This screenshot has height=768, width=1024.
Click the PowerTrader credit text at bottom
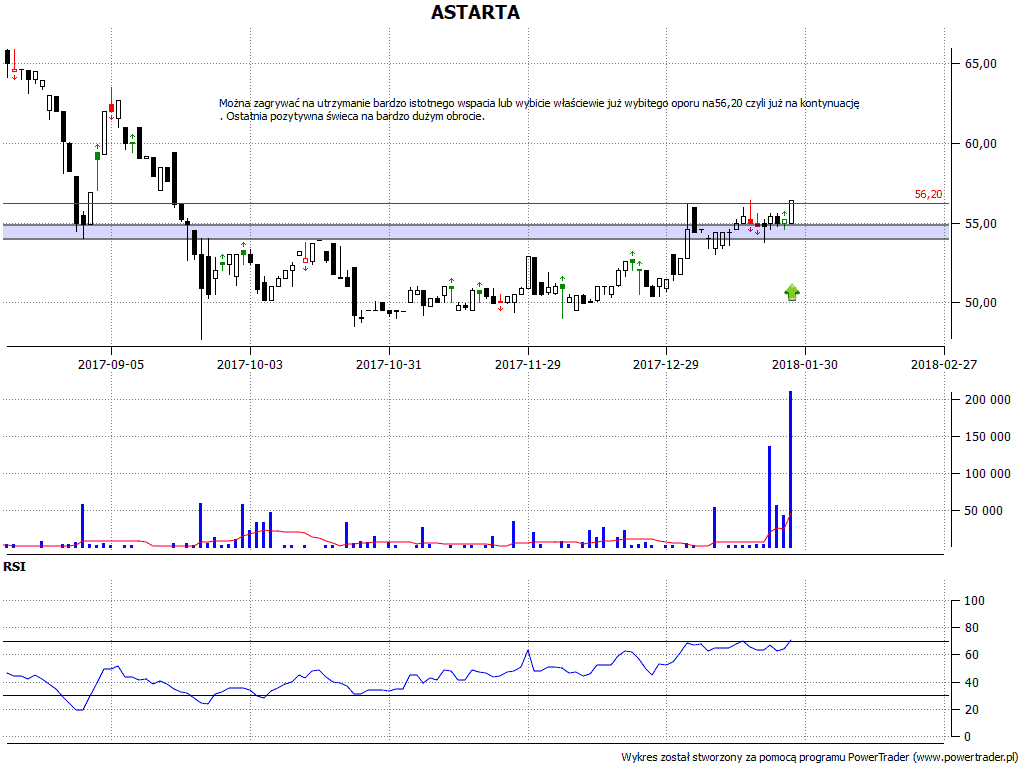[x=818, y=758]
